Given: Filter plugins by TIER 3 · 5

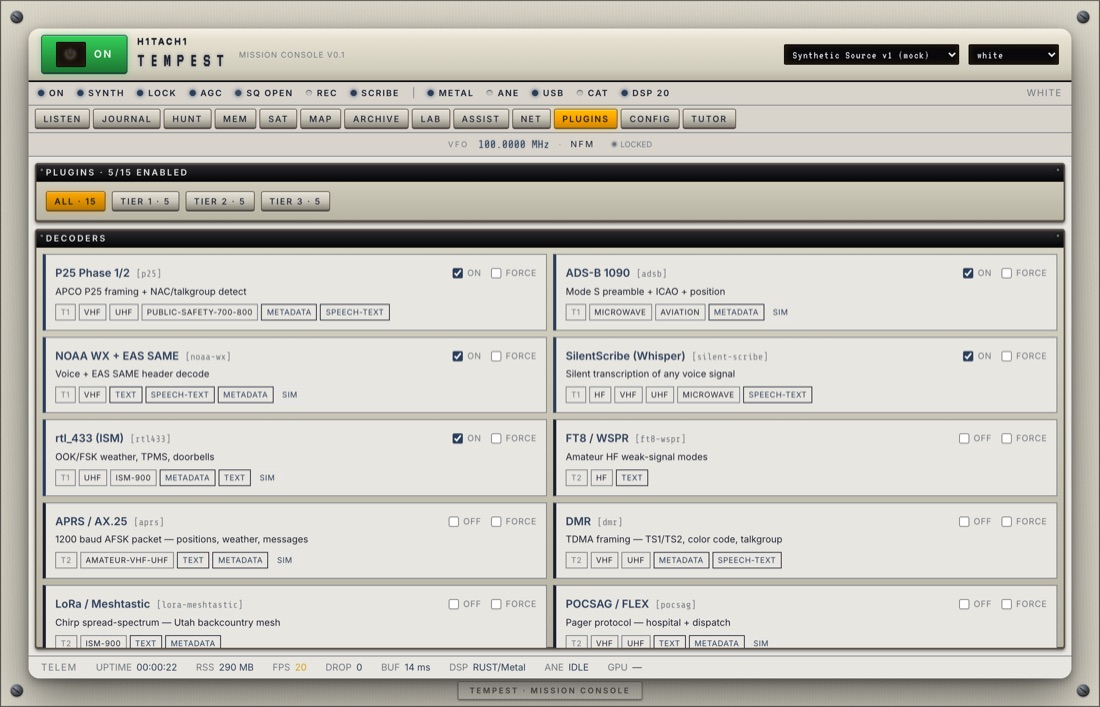Looking at the screenshot, I should click(295, 201).
